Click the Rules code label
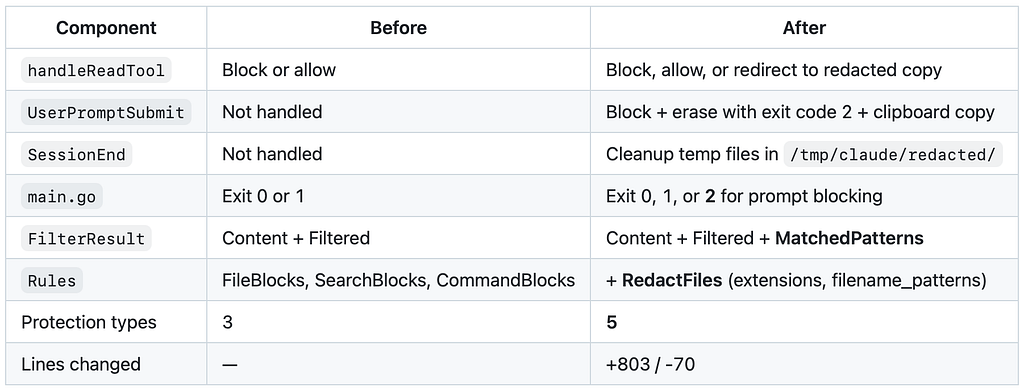Viewport: 1024px width, 391px height. pyautogui.click(x=52, y=281)
